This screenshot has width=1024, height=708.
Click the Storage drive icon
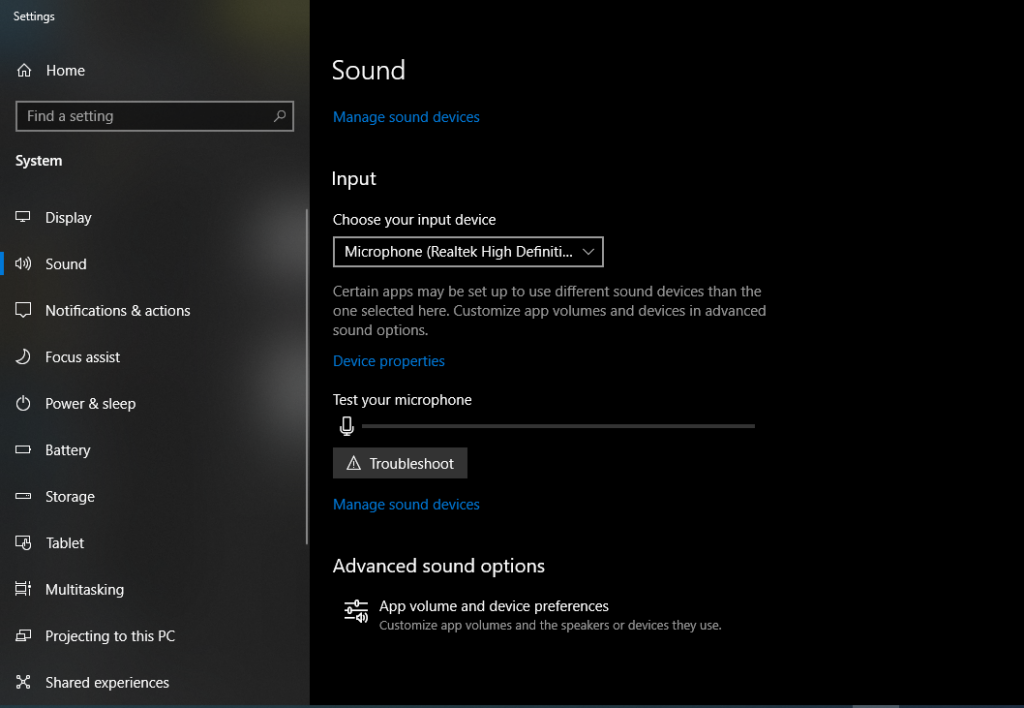[24, 497]
